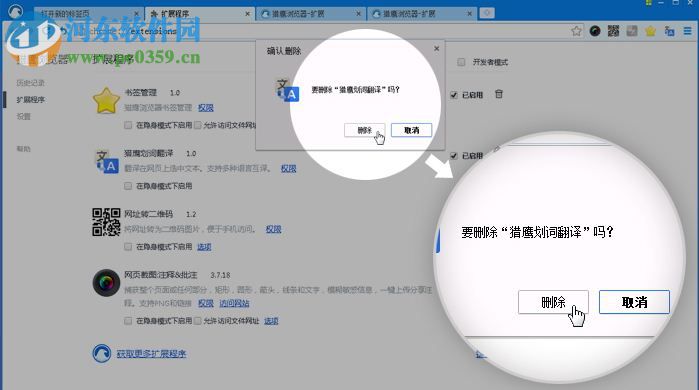
Task: Click the new tab button
Action: point(487,13)
